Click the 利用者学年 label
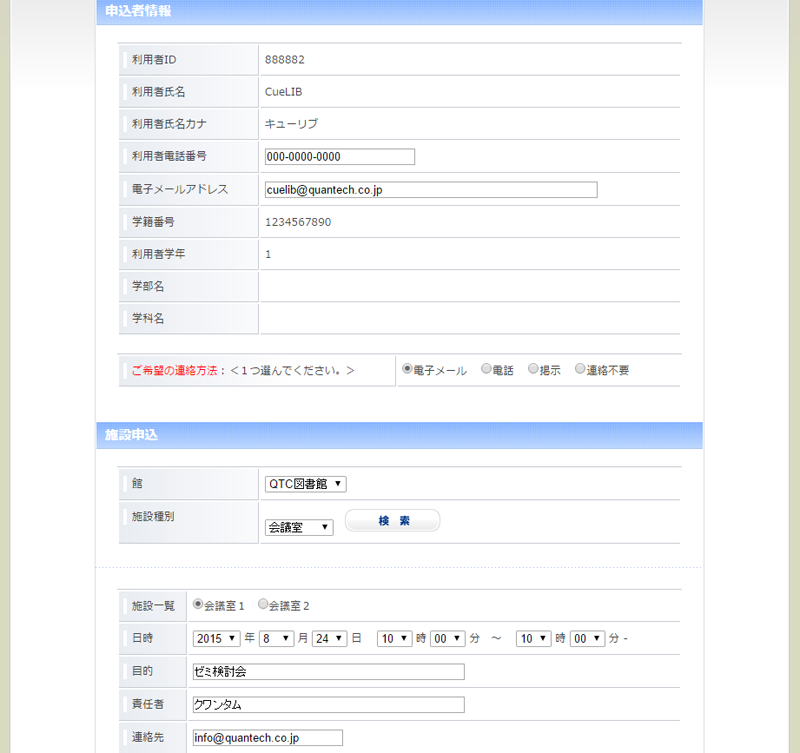The image size is (800, 753). click(x=159, y=254)
